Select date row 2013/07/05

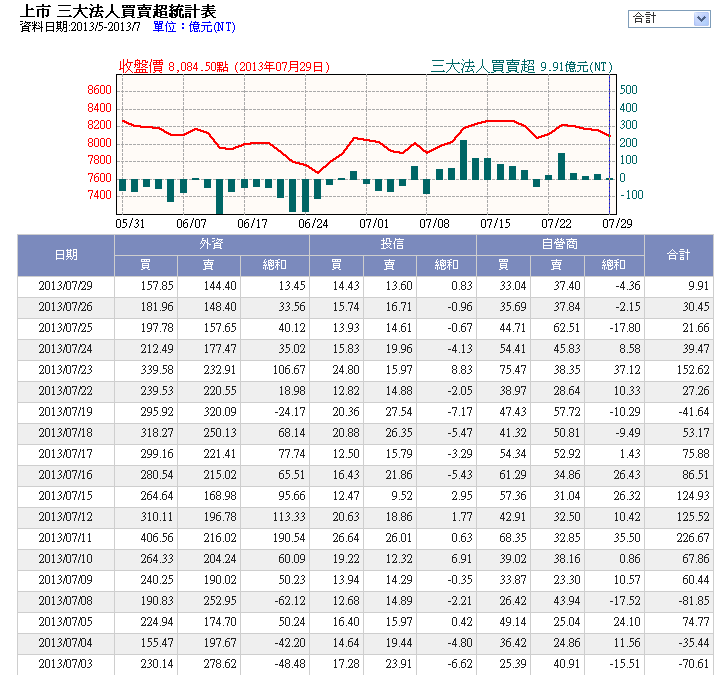pyautogui.click(x=65, y=622)
